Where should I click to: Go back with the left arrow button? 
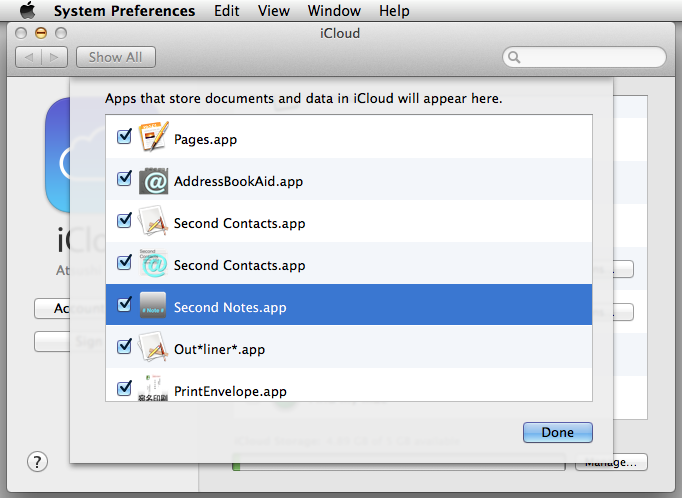(29, 57)
